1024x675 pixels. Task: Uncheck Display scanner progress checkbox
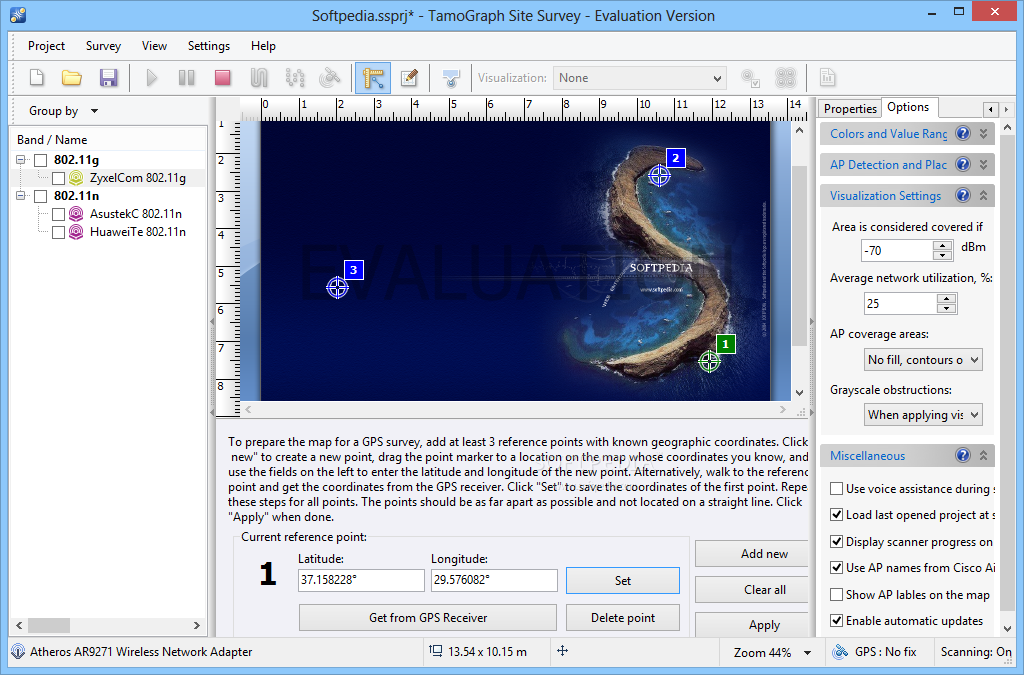tap(836, 542)
